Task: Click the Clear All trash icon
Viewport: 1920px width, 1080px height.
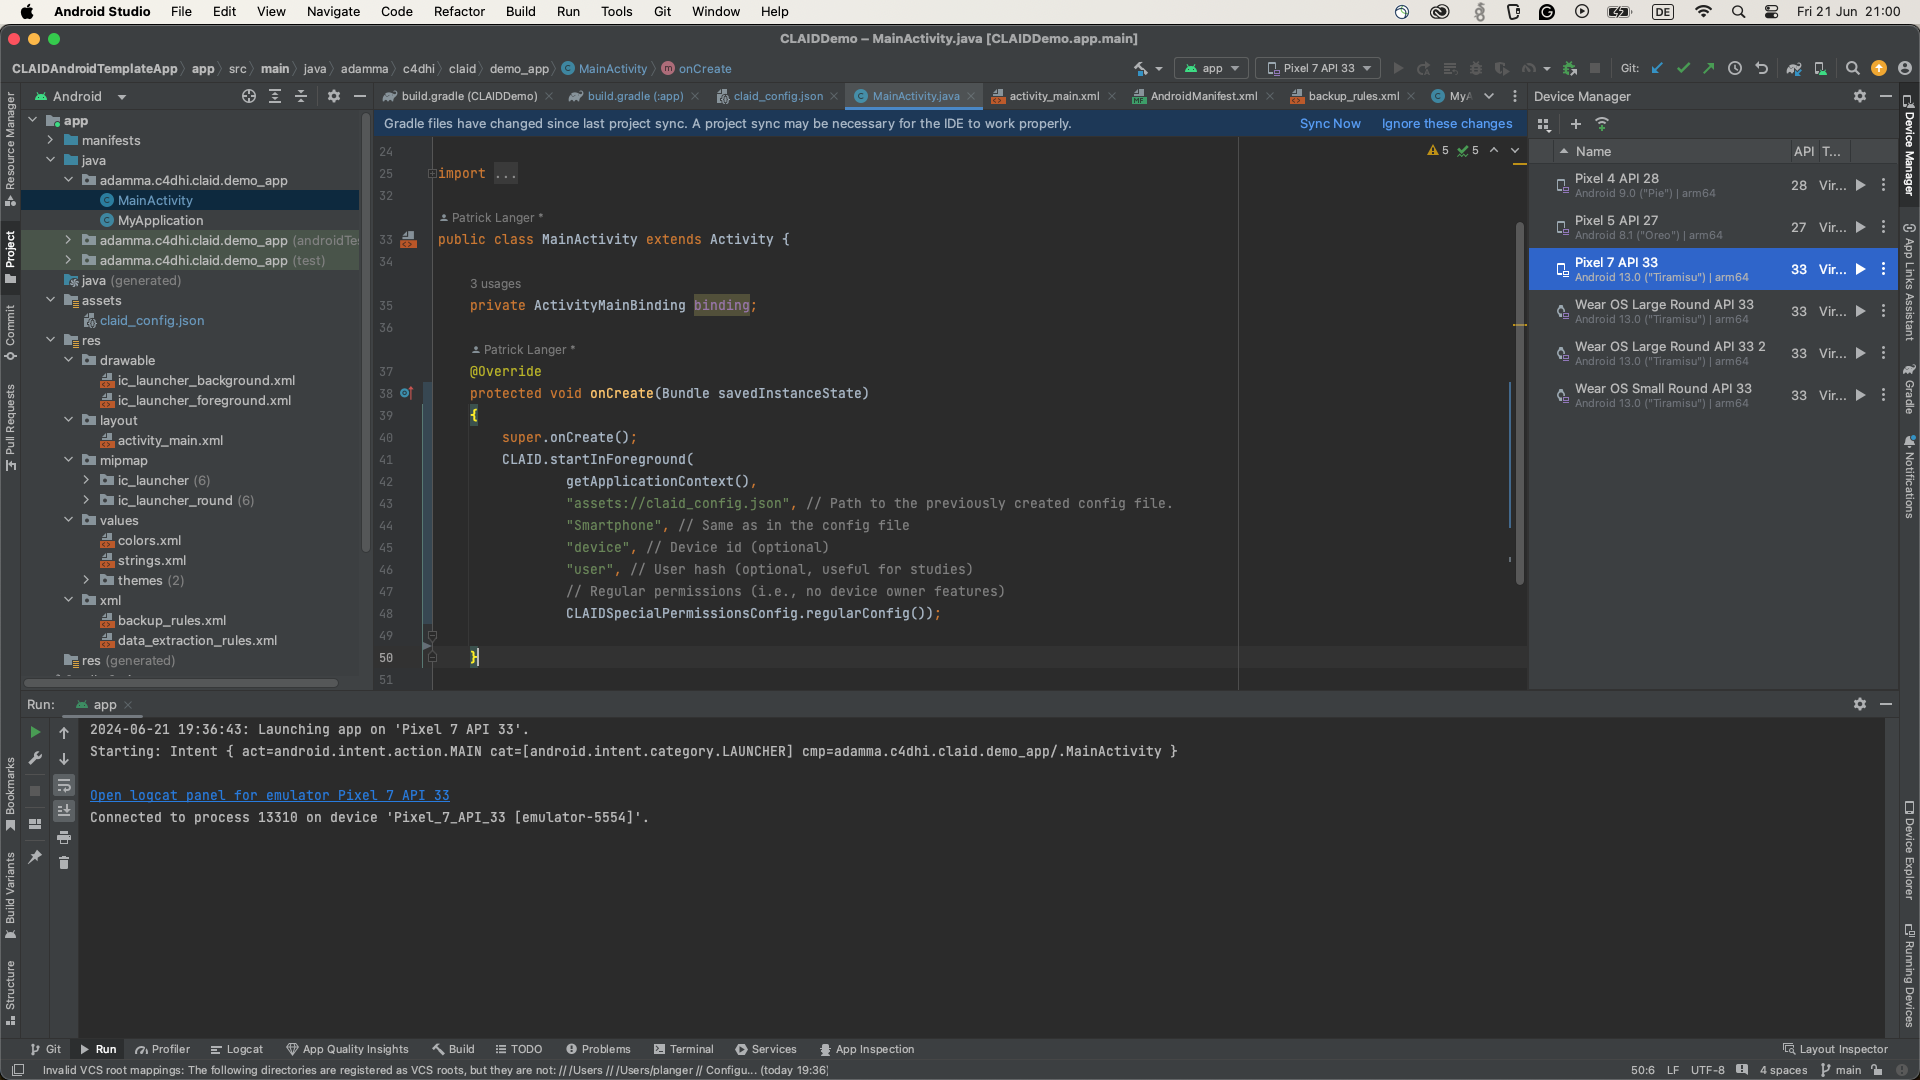Action: point(64,863)
